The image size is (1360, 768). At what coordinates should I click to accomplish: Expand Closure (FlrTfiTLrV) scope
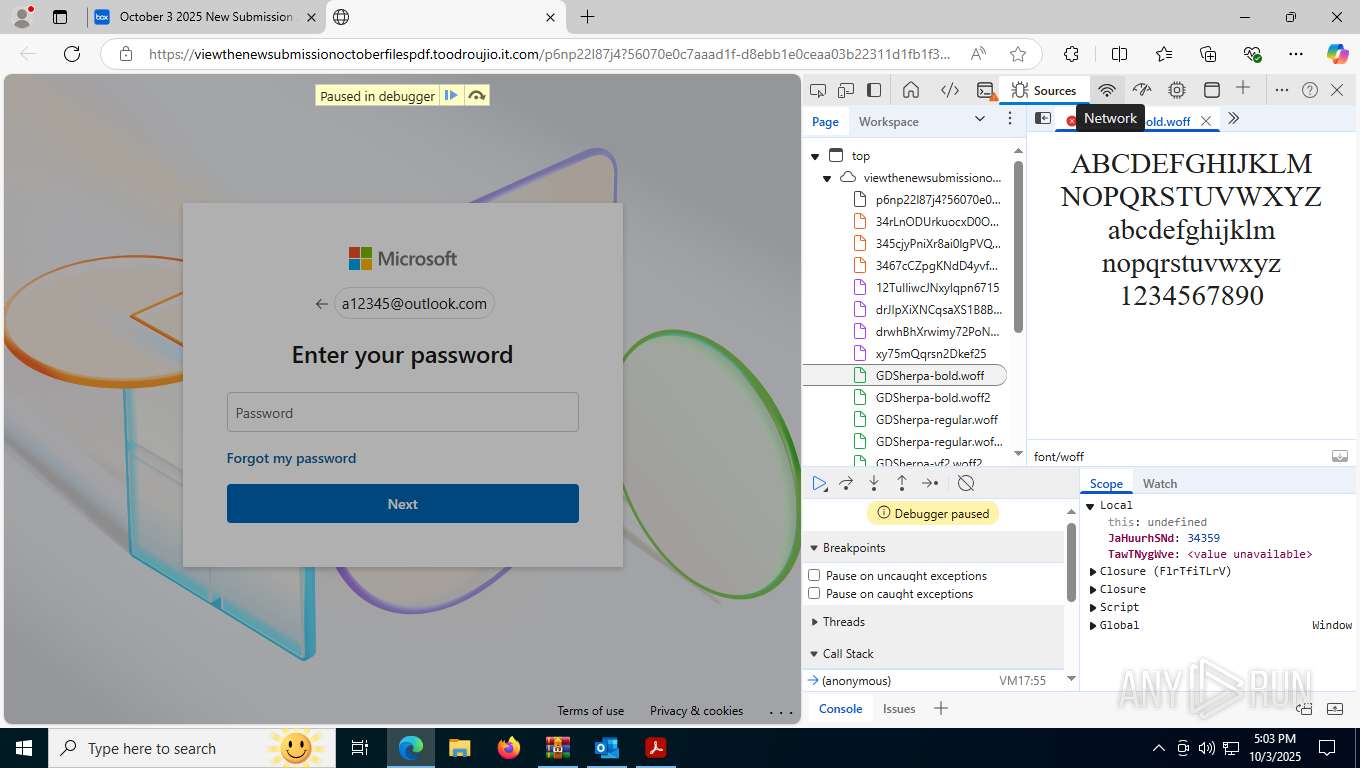pos(1093,571)
